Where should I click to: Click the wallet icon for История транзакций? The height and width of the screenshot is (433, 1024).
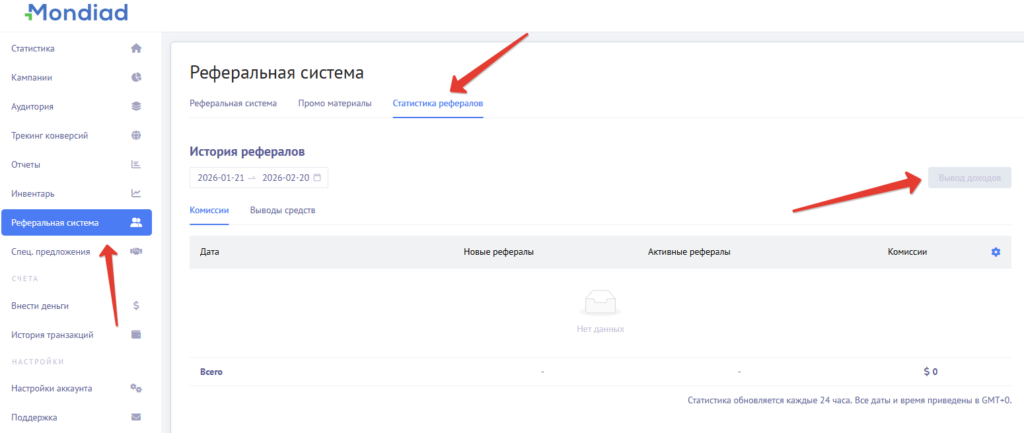tap(136, 334)
